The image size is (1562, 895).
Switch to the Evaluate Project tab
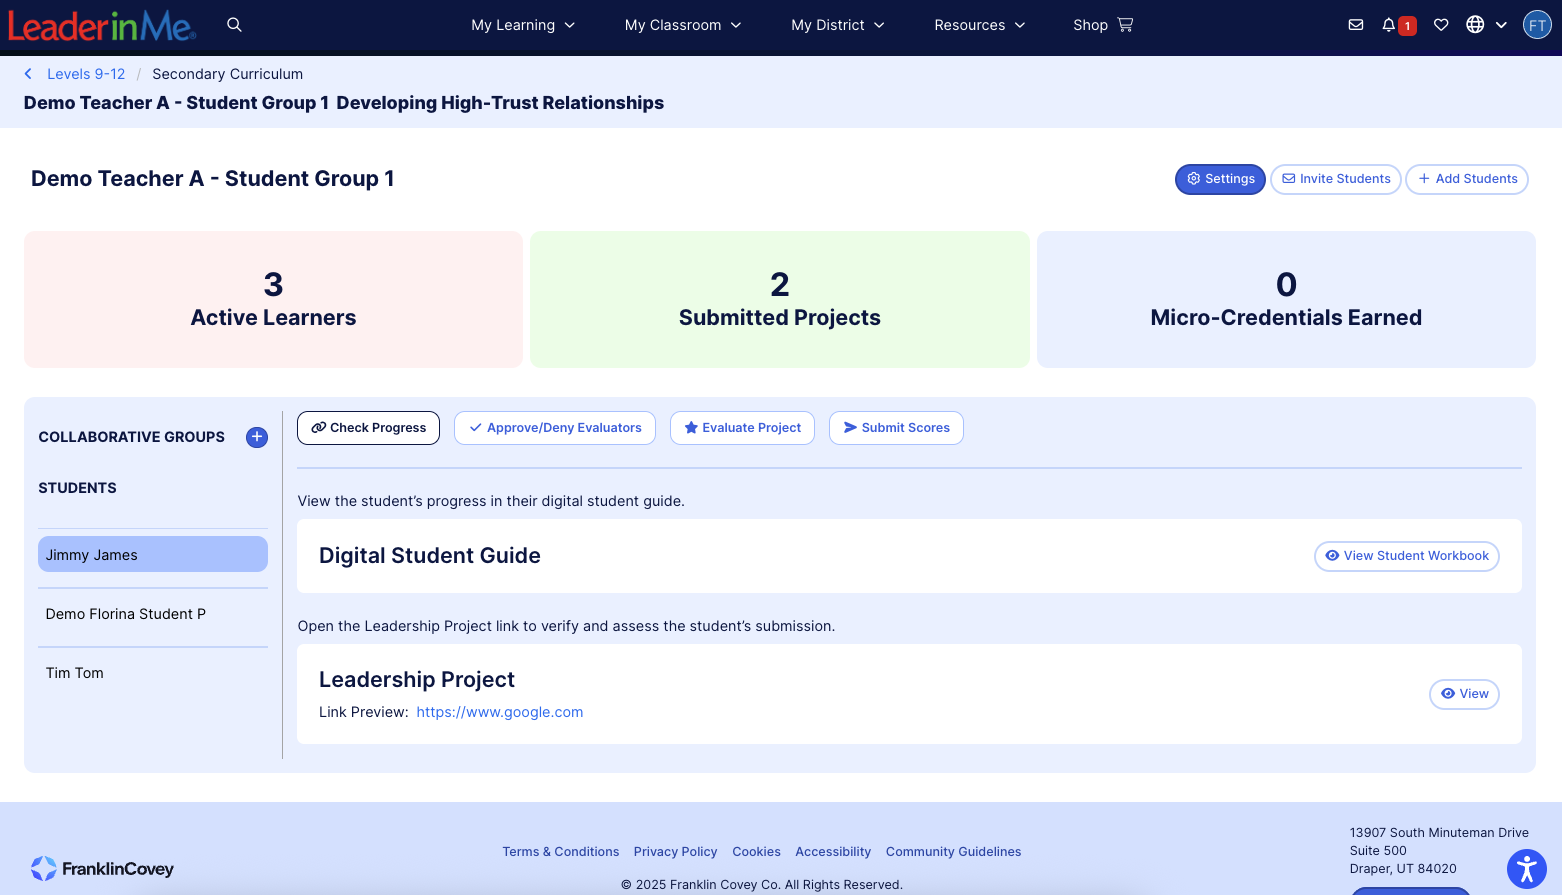(742, 428)
